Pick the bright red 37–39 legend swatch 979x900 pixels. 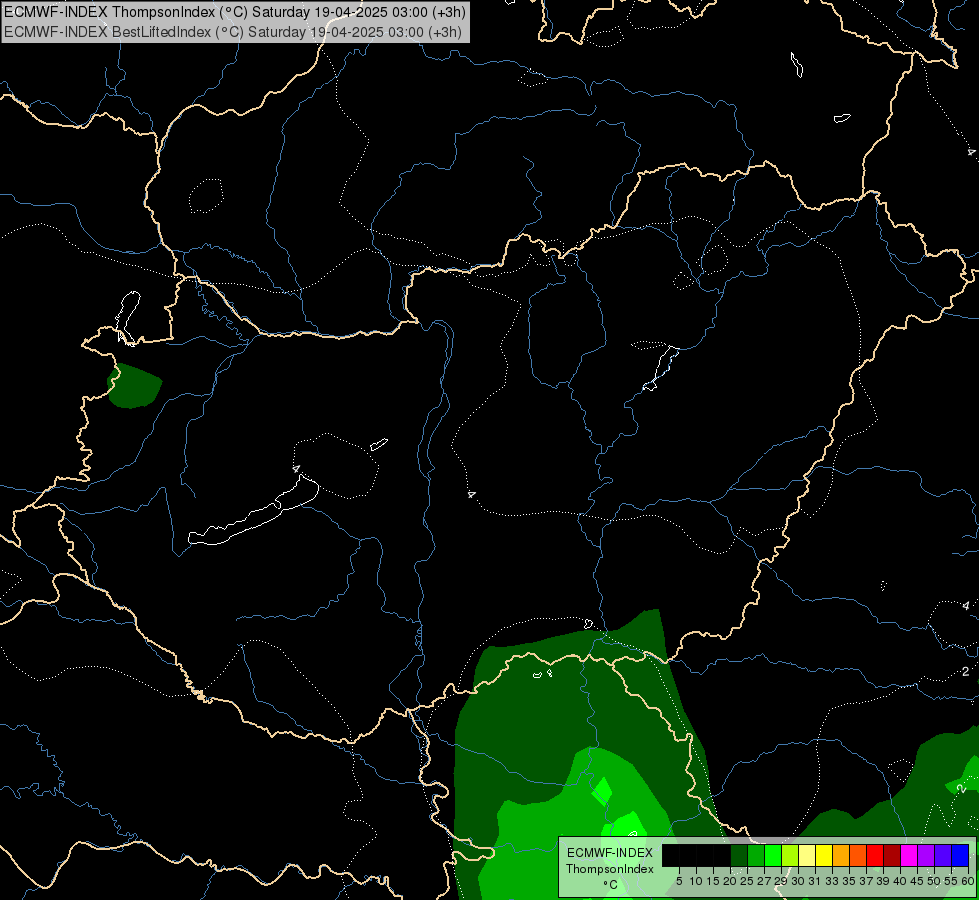pos(875,856)
